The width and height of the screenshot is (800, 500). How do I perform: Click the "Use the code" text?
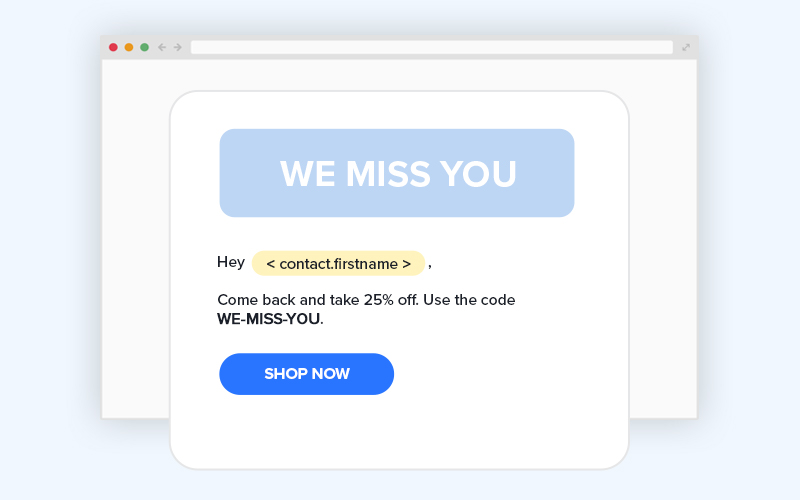point(469,299)
